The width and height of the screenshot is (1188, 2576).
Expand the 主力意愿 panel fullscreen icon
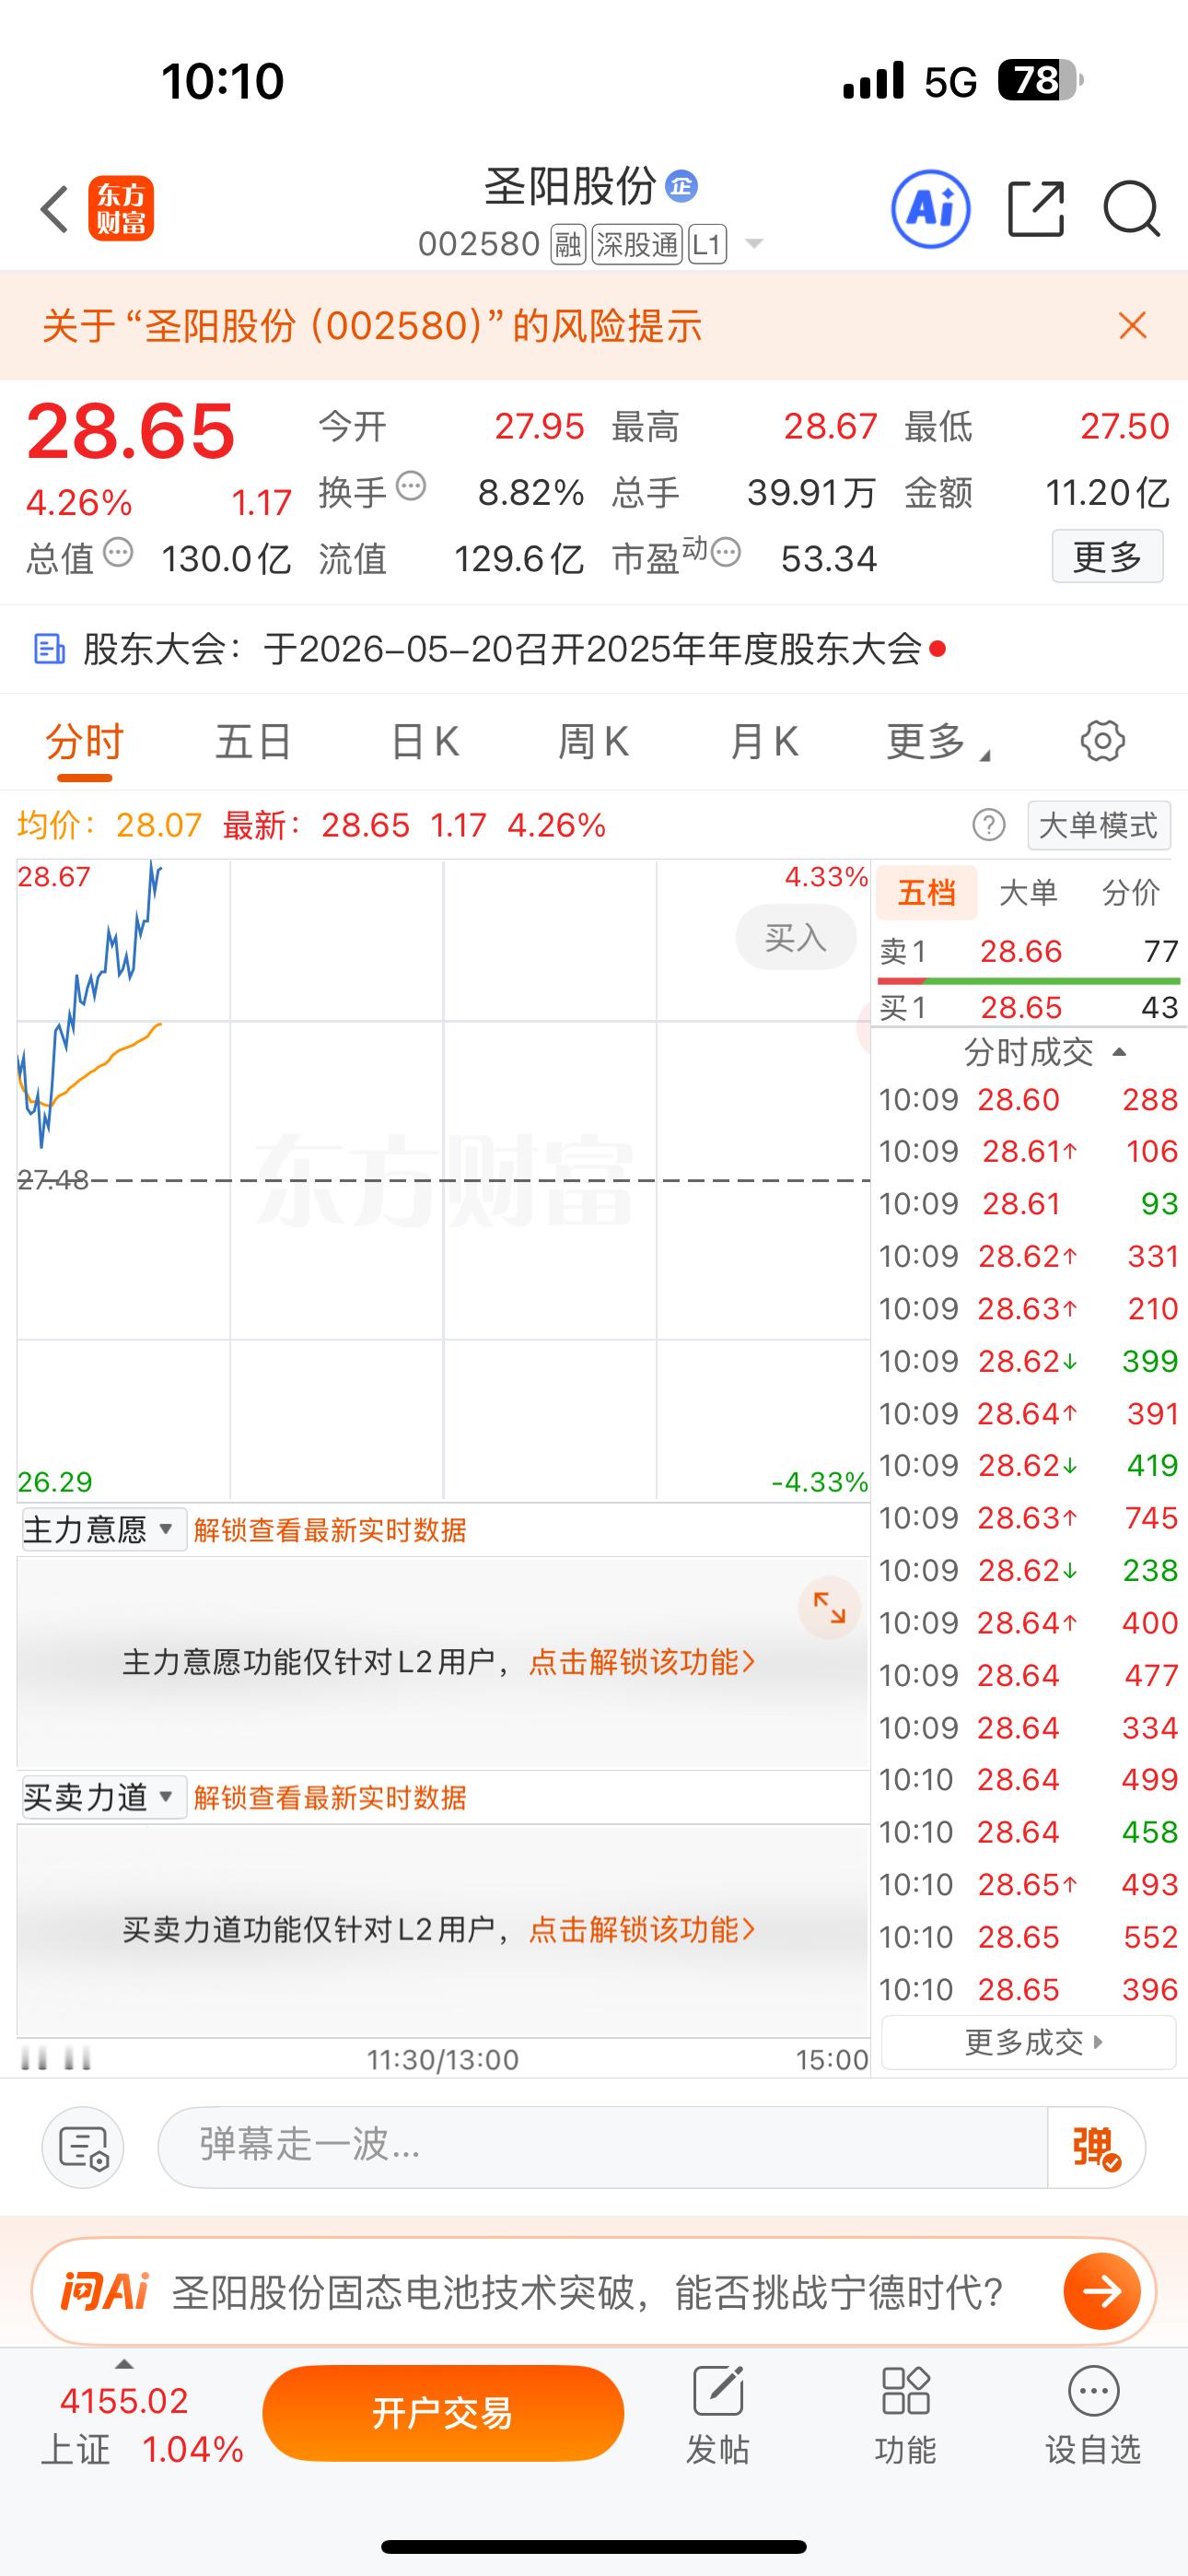click(829, 1607)
